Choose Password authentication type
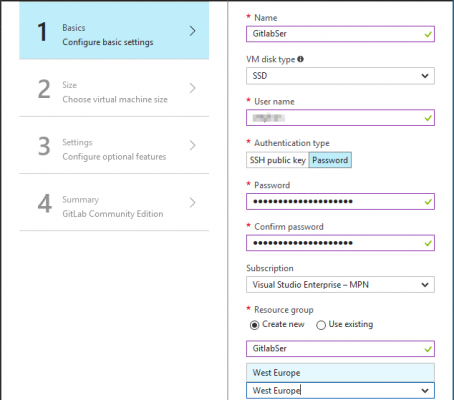 330,160
